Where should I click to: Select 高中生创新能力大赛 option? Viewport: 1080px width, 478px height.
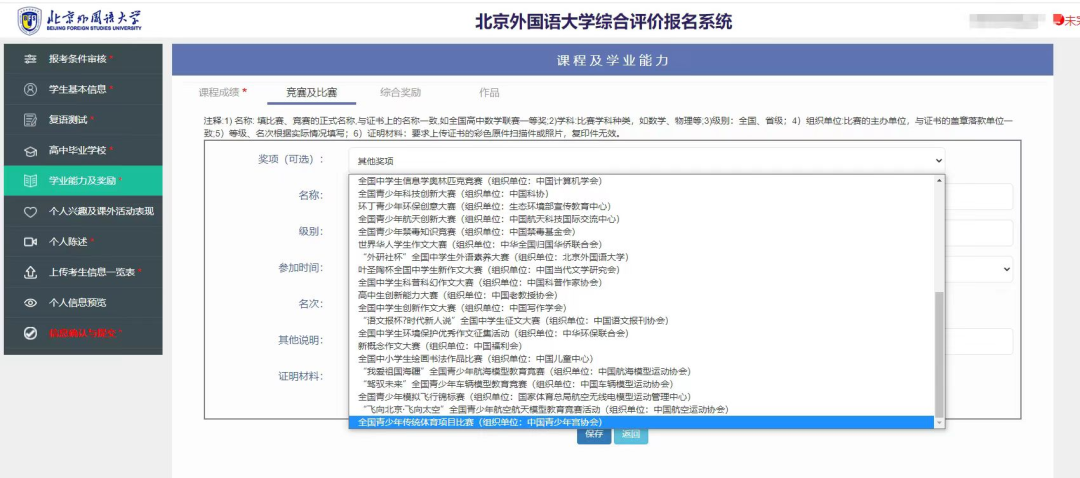tap(641, 295)
